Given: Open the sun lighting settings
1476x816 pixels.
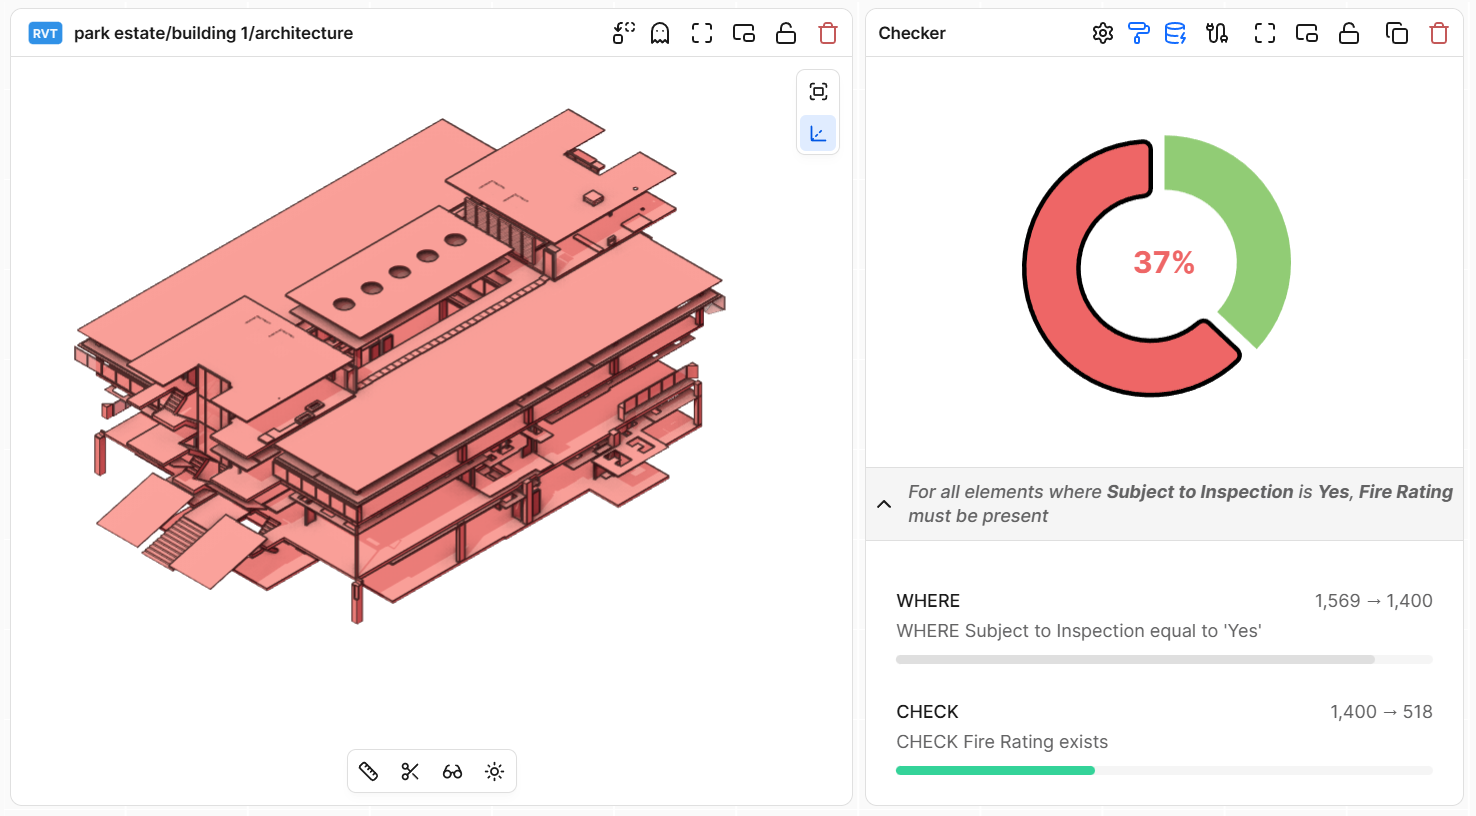Looking at the screenshot, I should pos(494,771).
